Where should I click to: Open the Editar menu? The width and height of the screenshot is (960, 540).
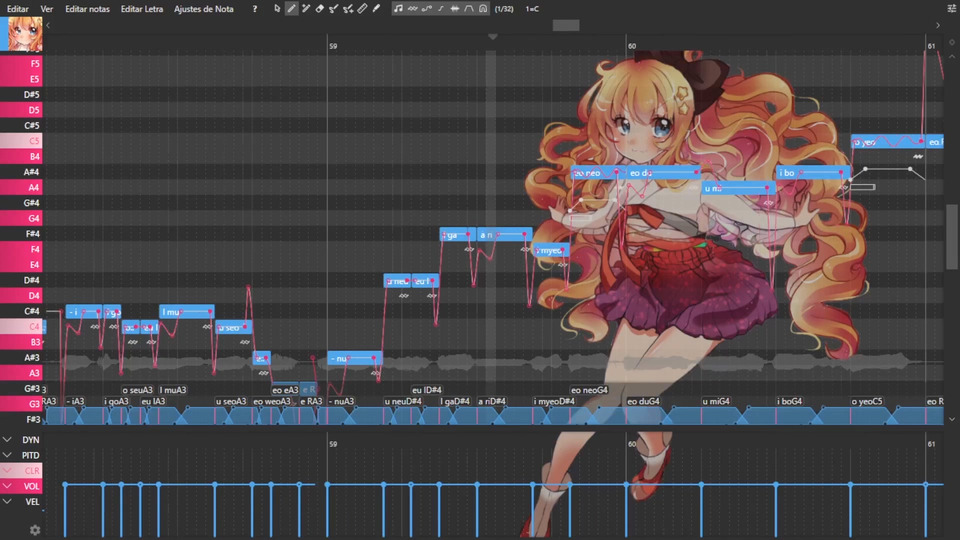(18, 9)
